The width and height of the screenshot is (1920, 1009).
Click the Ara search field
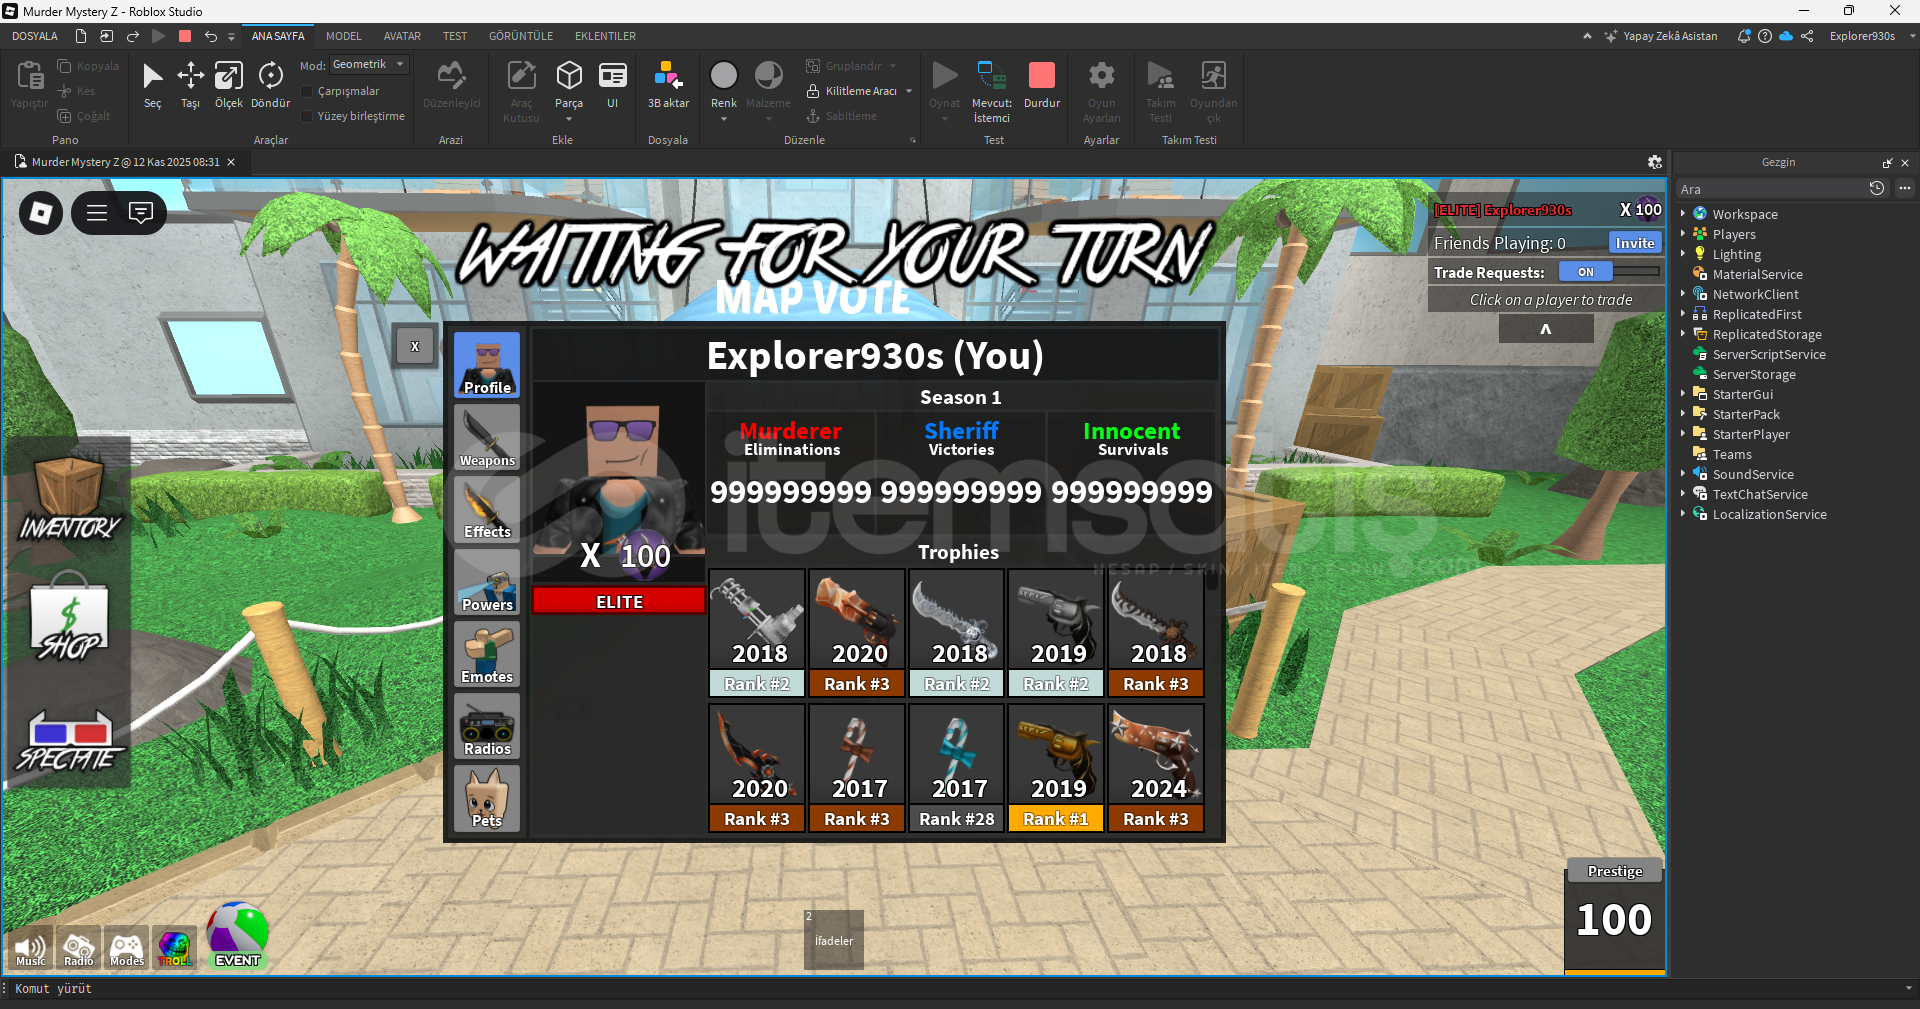[1771, 189]
